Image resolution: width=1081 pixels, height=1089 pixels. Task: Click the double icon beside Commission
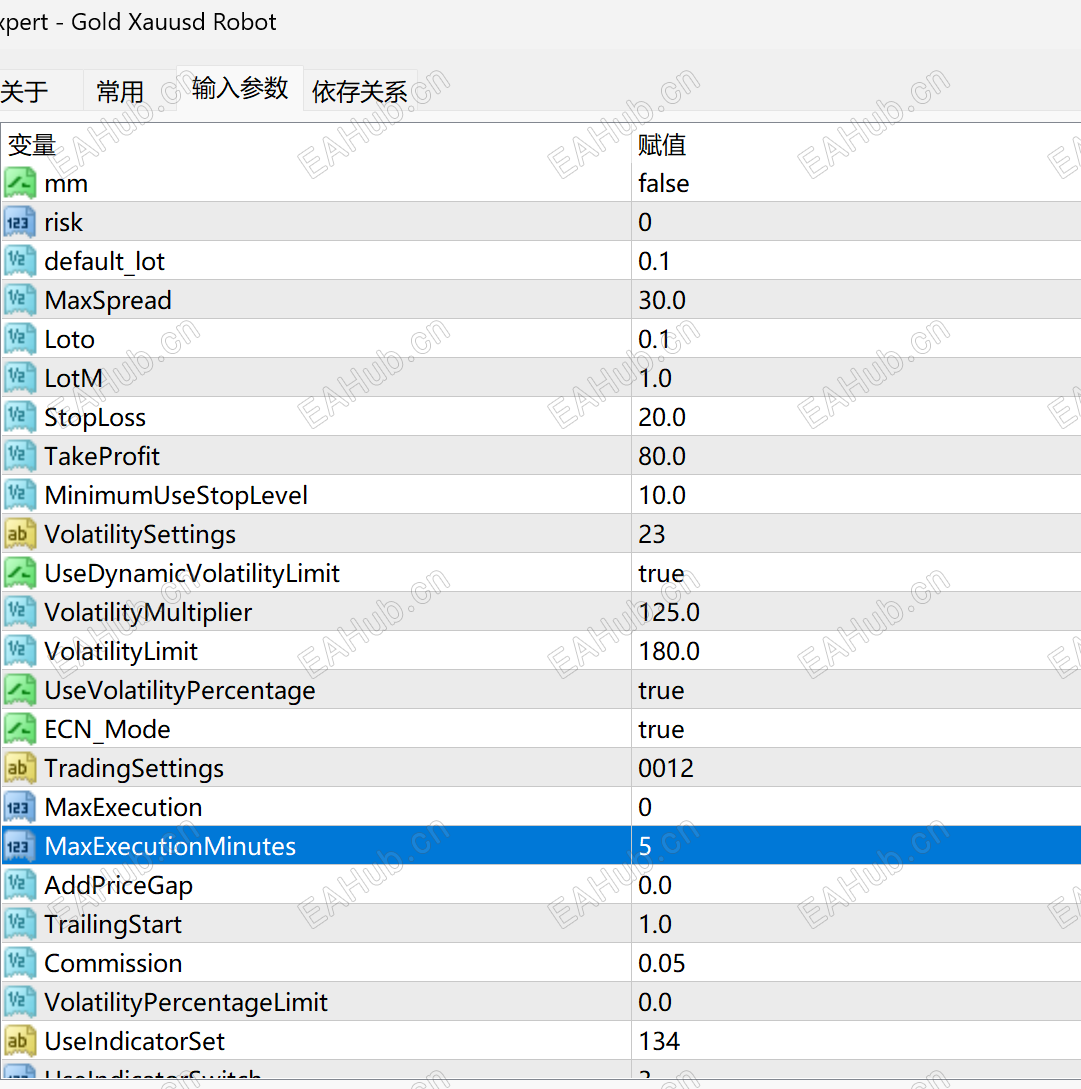click(19, 963)
